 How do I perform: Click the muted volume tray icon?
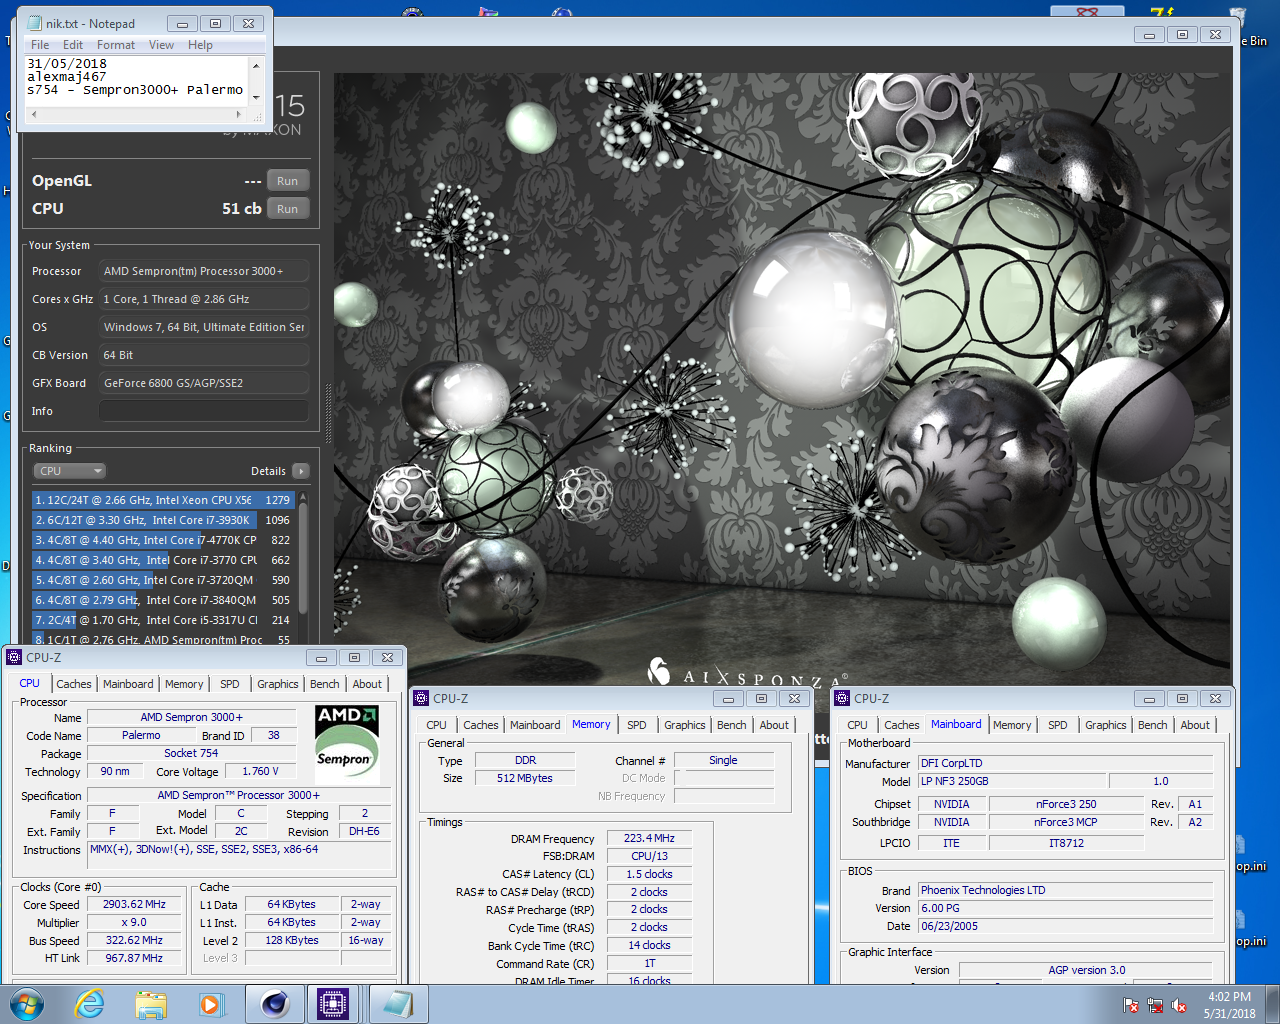click(1179, 1005)
